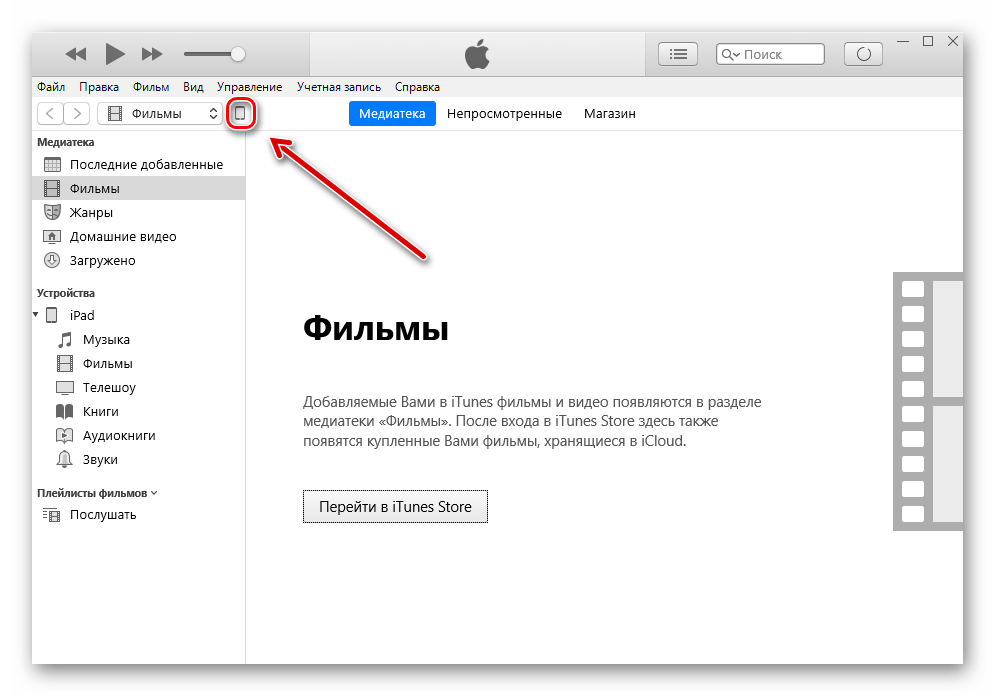Click the rewind previous track icon
Viewport: 995px width, 696px height.
pos(76,54)
